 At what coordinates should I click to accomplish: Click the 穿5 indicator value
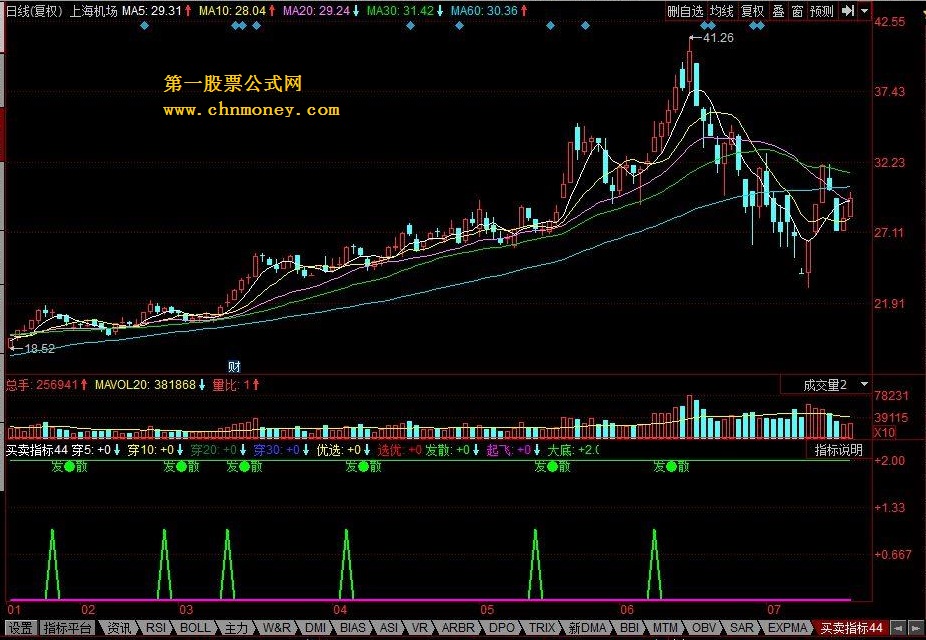point(92,450)
